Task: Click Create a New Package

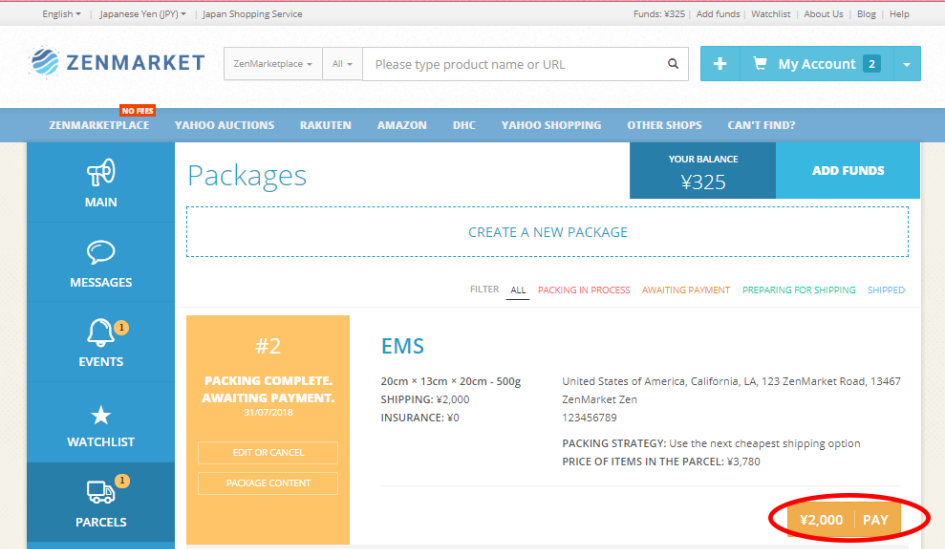Action: (547, 232)
